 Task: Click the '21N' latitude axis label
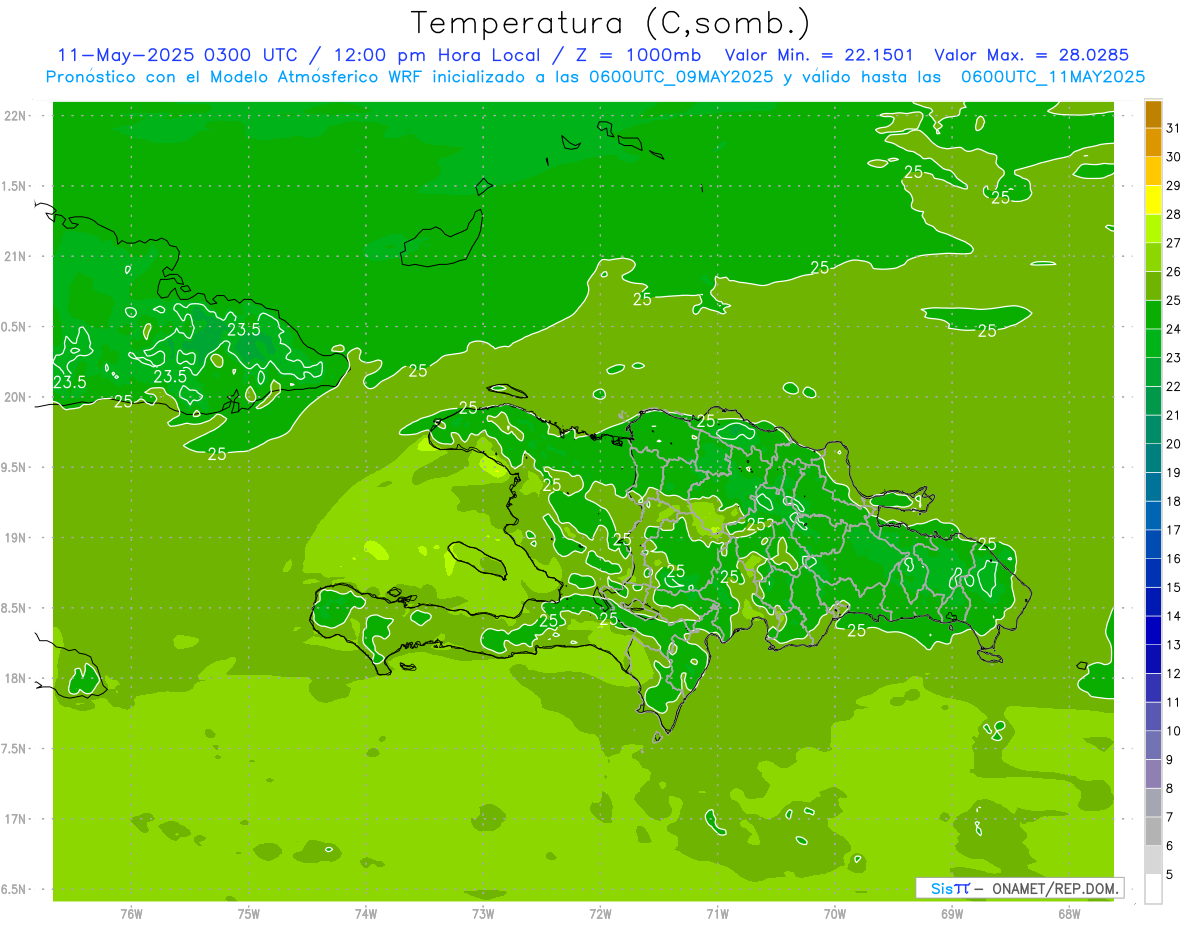tap(15, 256)
